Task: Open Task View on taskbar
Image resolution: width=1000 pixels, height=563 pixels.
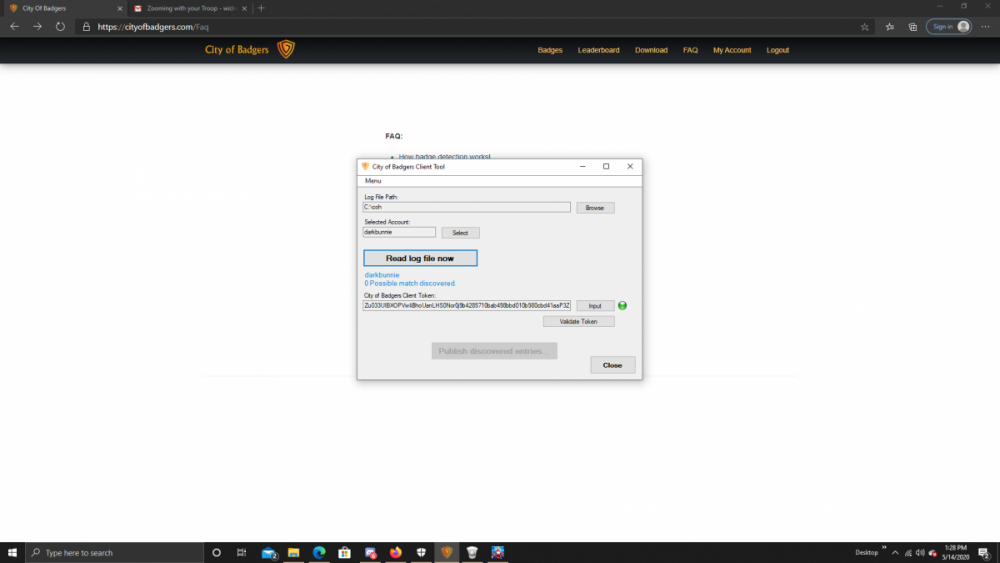Action: tap(241, 552)
